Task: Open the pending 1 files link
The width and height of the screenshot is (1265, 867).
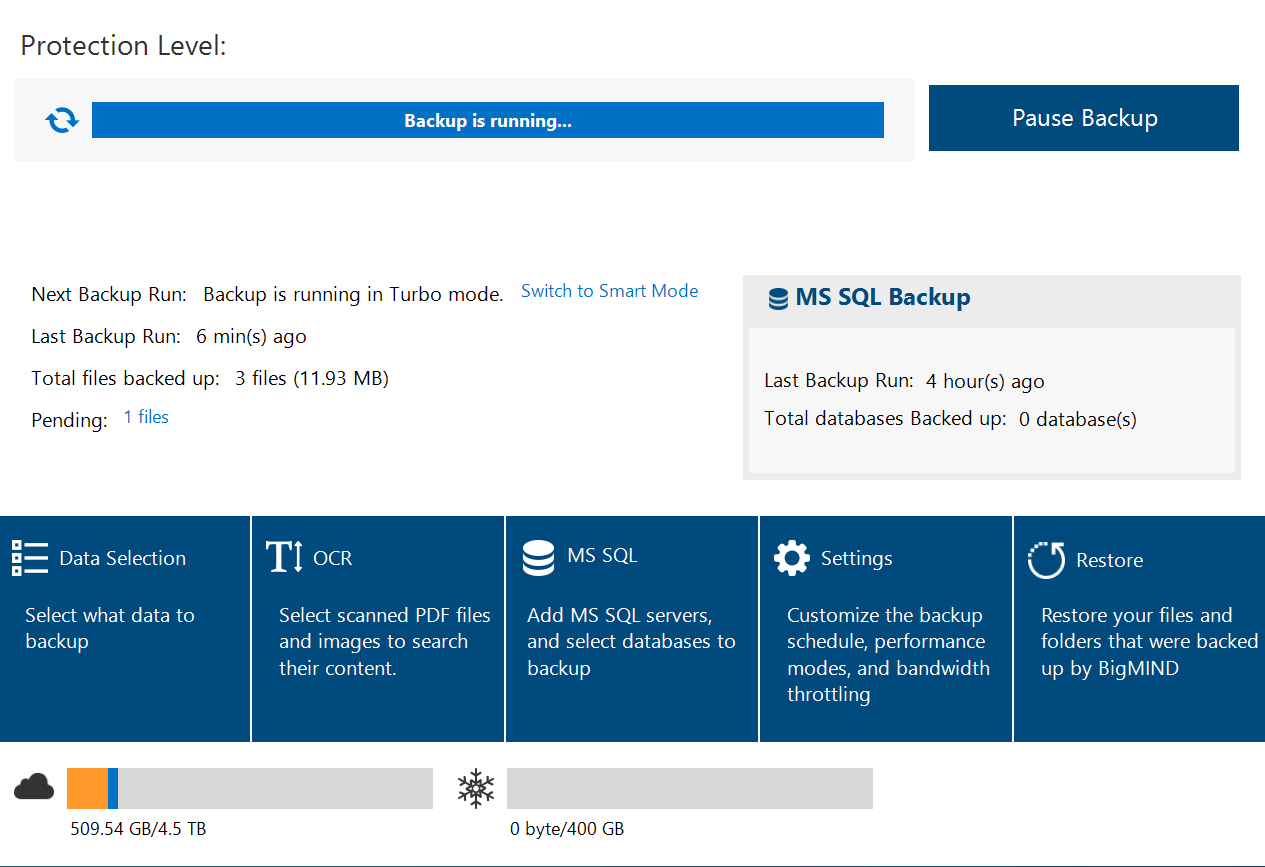Action: pyautogui.click(x=146, y=417)
